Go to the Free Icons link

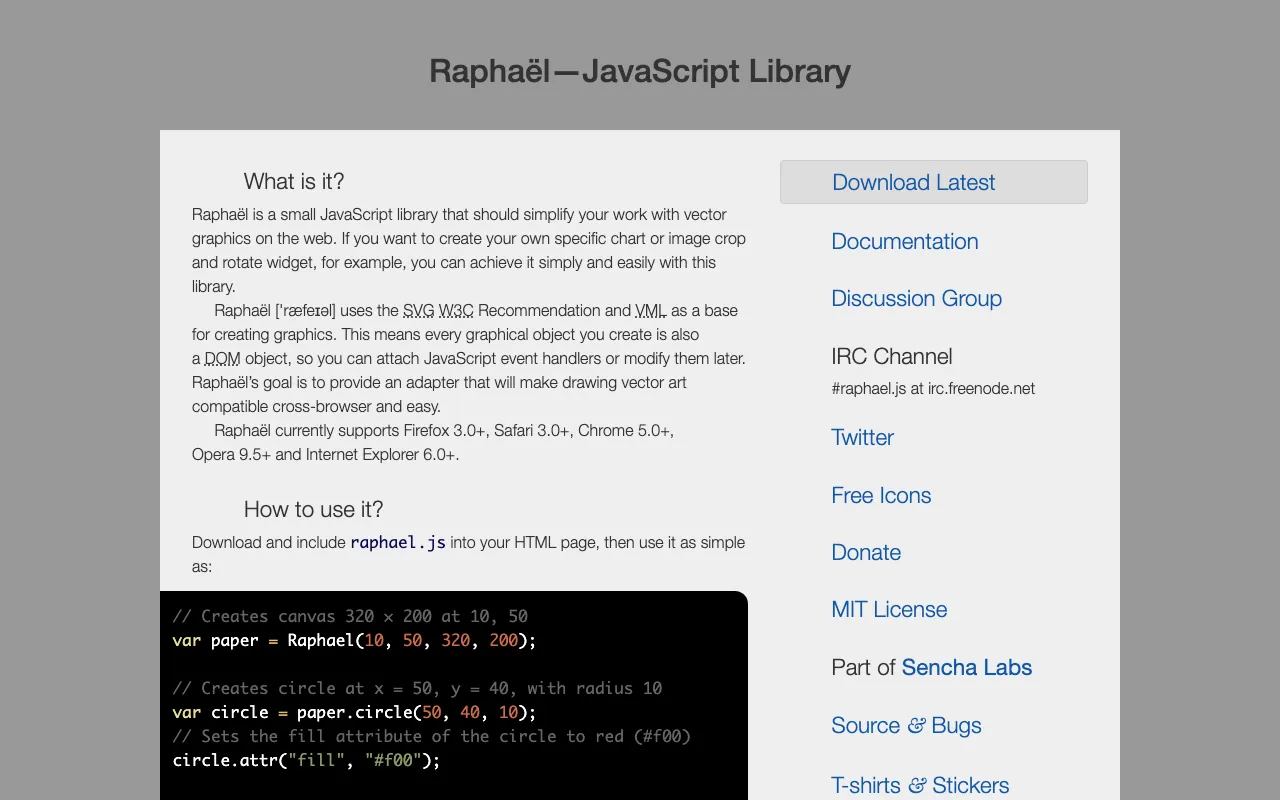881,495
